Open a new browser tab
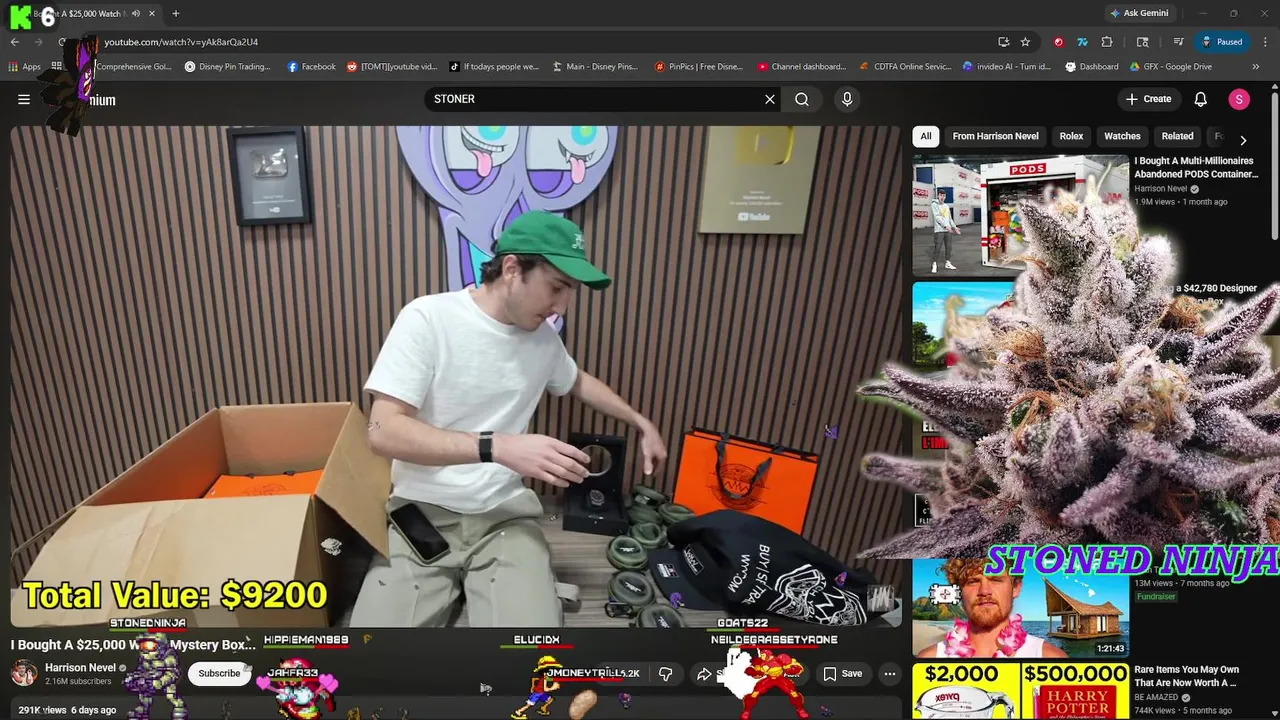1280x720 pixels. pyautogui.click(x=175, y=13)
